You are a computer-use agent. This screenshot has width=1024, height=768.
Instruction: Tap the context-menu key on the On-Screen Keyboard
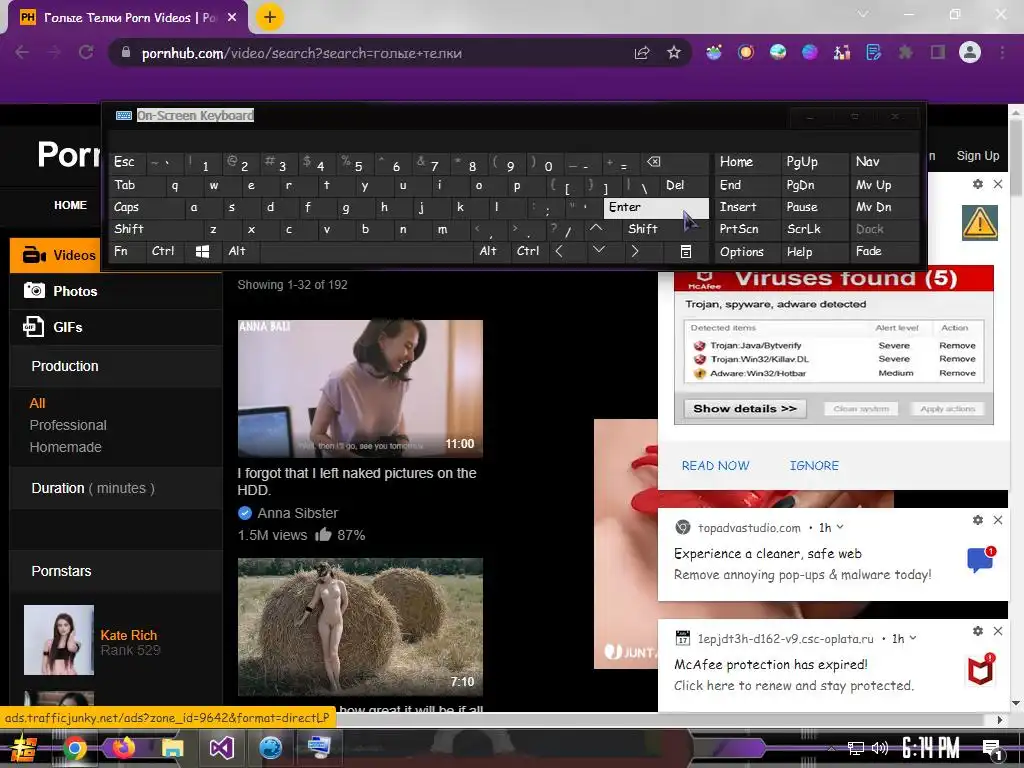click(x=686, y=251)
